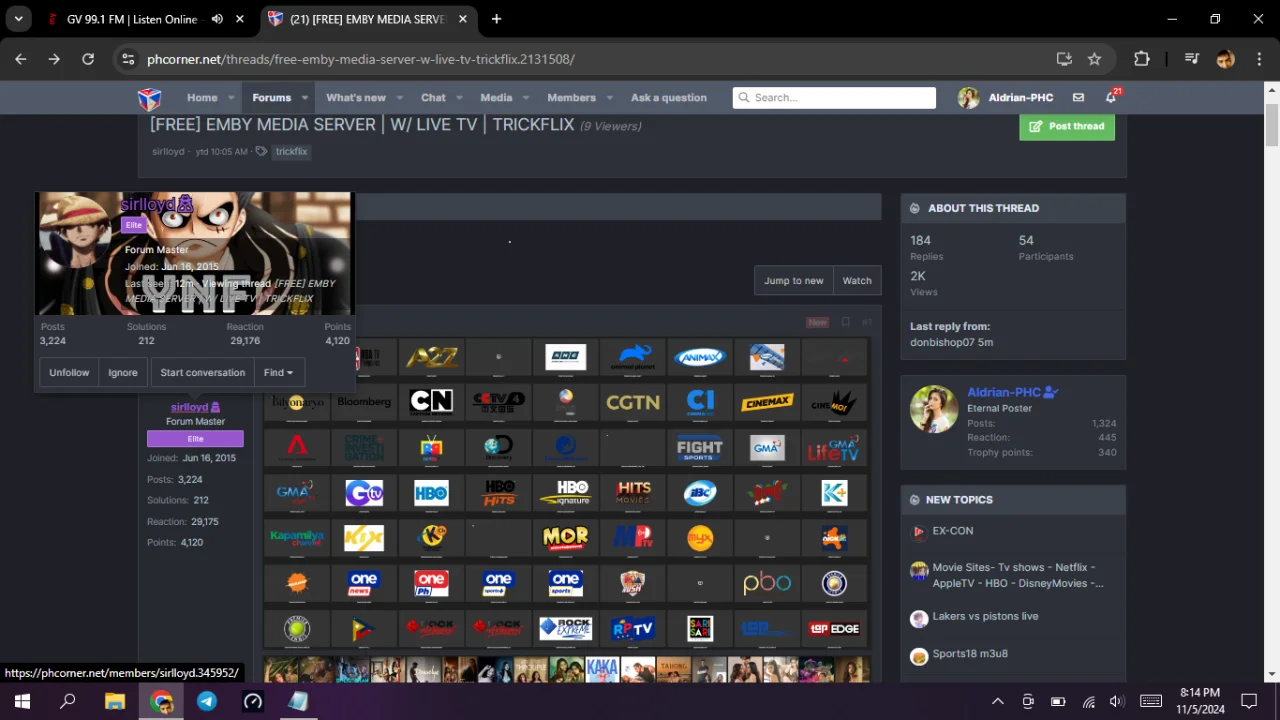
Task: Reload the page
Action: point(88,59)
